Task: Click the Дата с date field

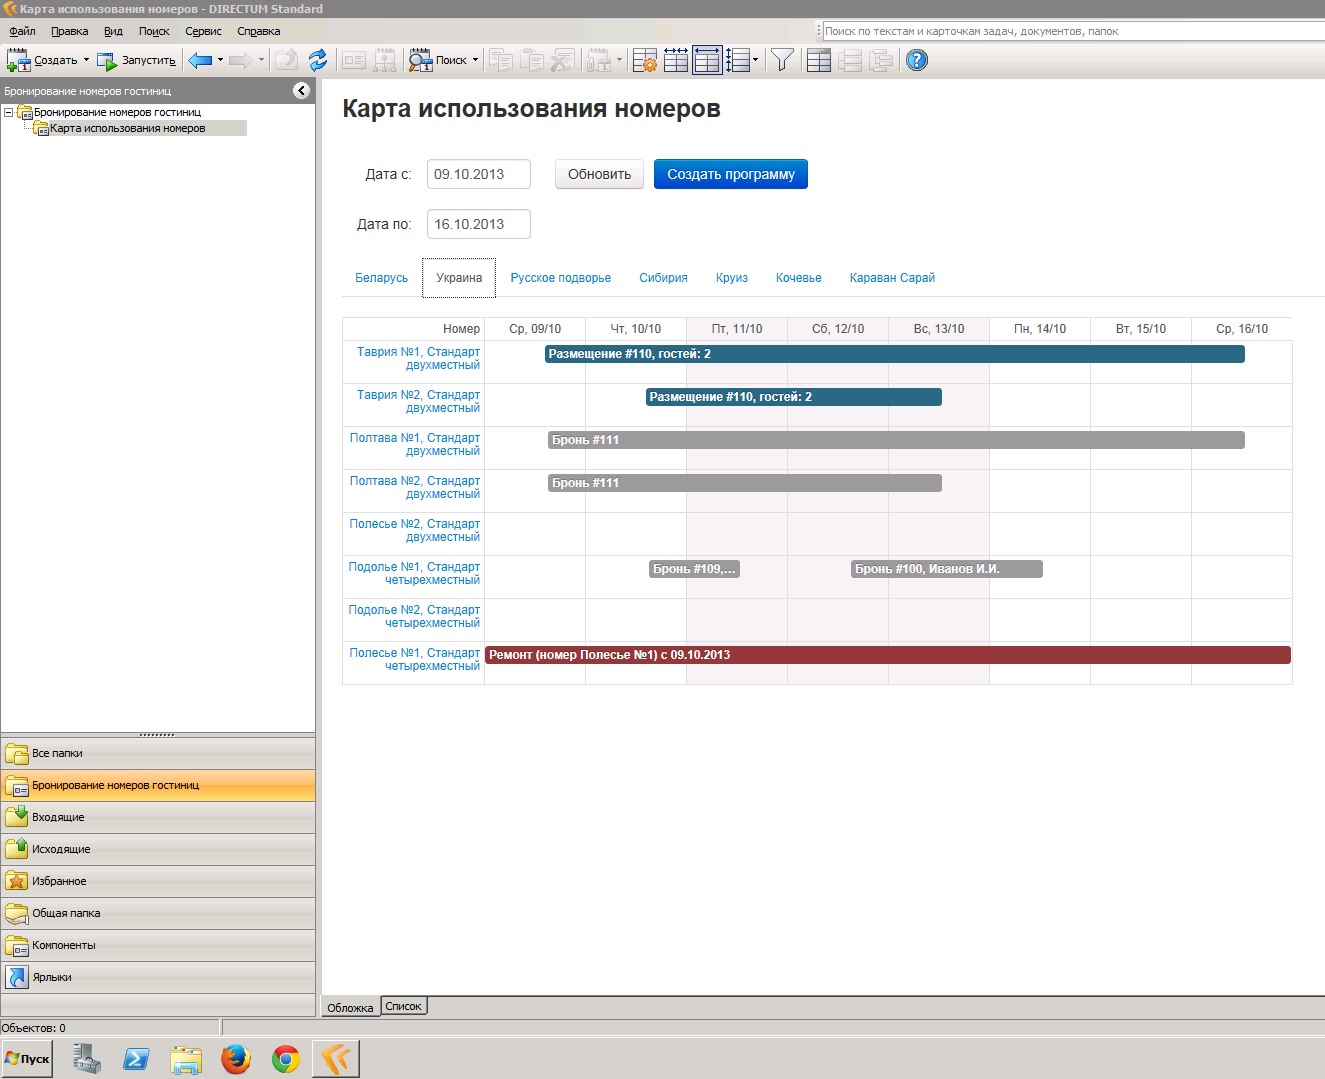Action: point(478,174)
